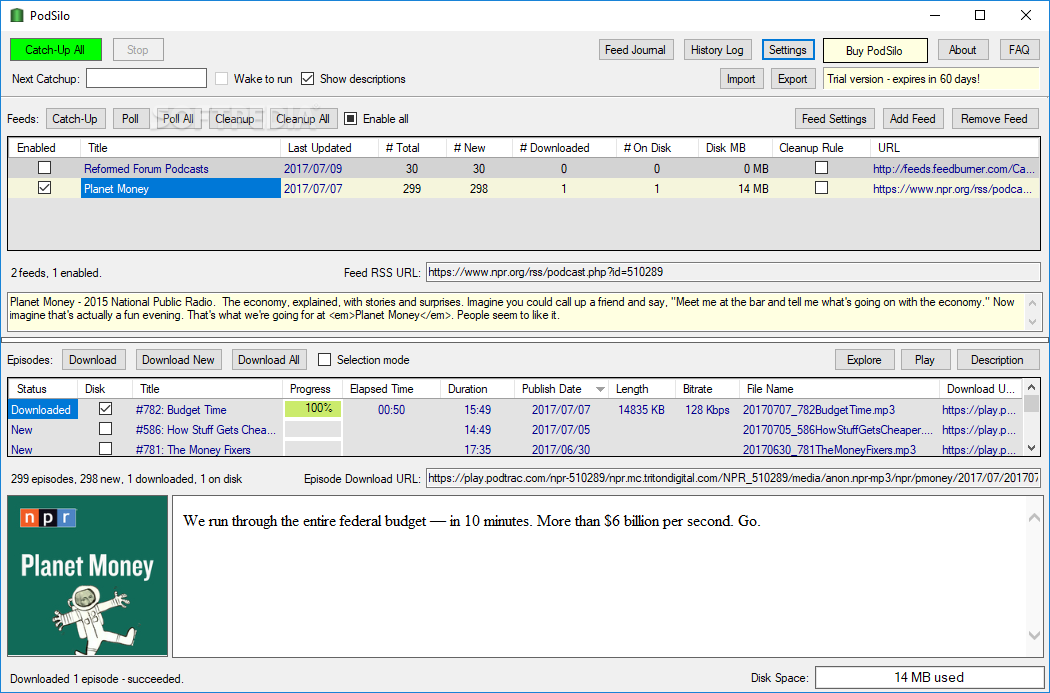Toggle Disk checkbox for #781: The Money Fixers
Image resolution: width=1050 pixels, height=693 pixels.
coord(105,449)
